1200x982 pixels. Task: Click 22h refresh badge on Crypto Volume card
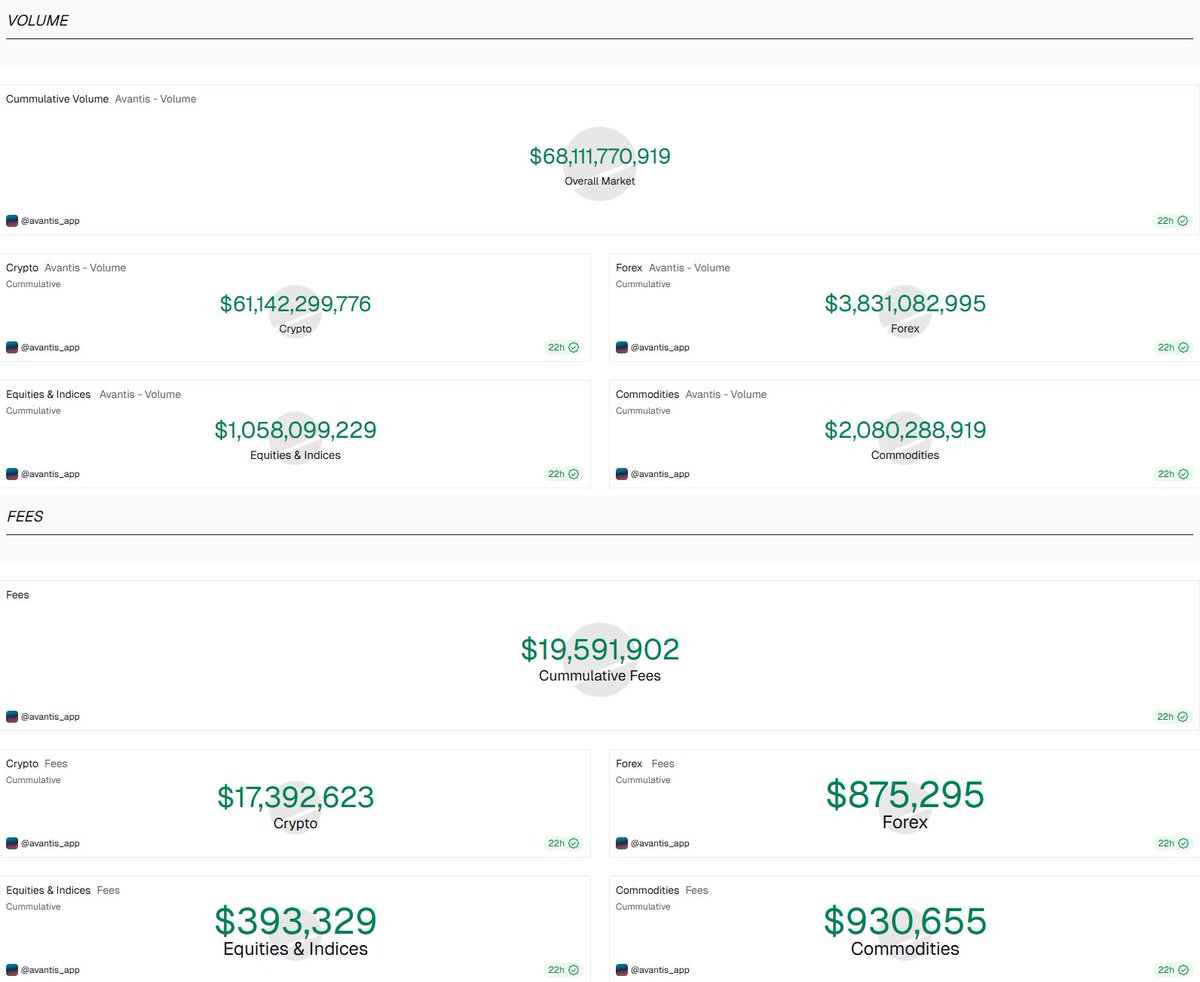pos(563,348)
